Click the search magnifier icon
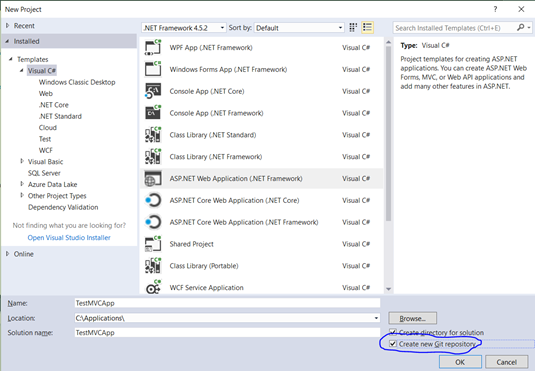Screen dimensions: 535x371 [x=520, y=28]
